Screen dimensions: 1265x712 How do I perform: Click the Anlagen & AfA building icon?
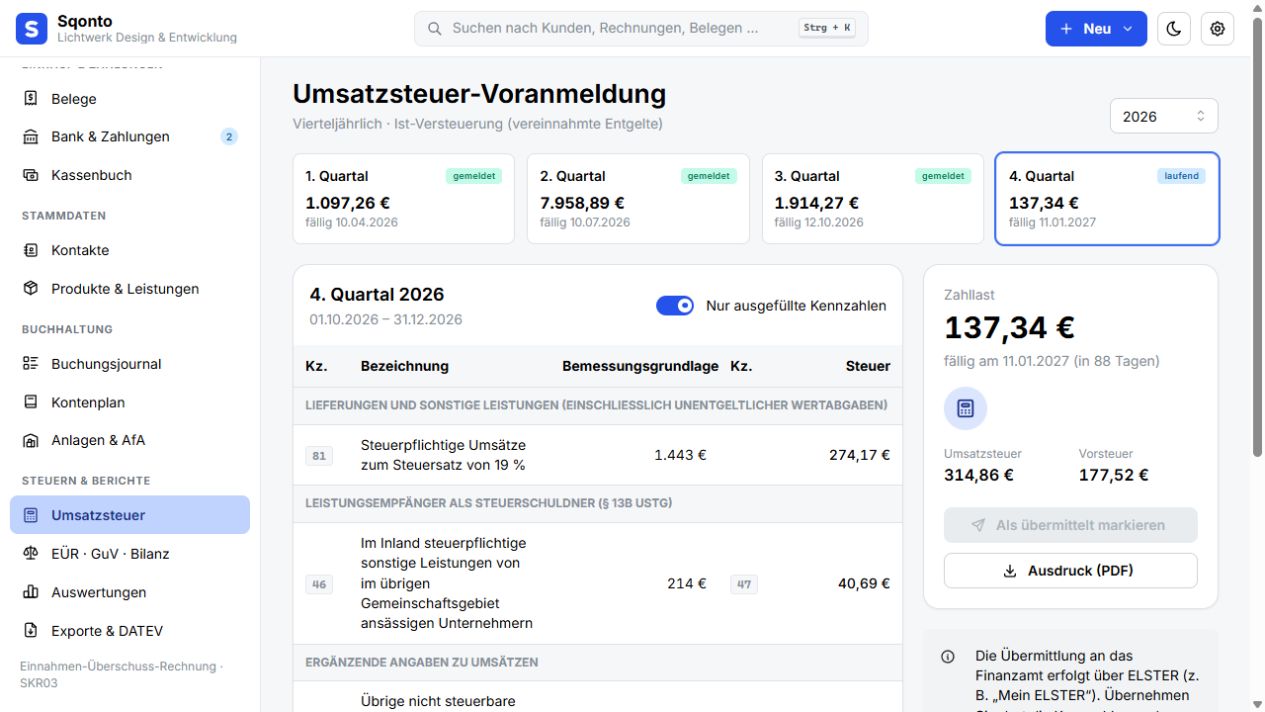31,440
